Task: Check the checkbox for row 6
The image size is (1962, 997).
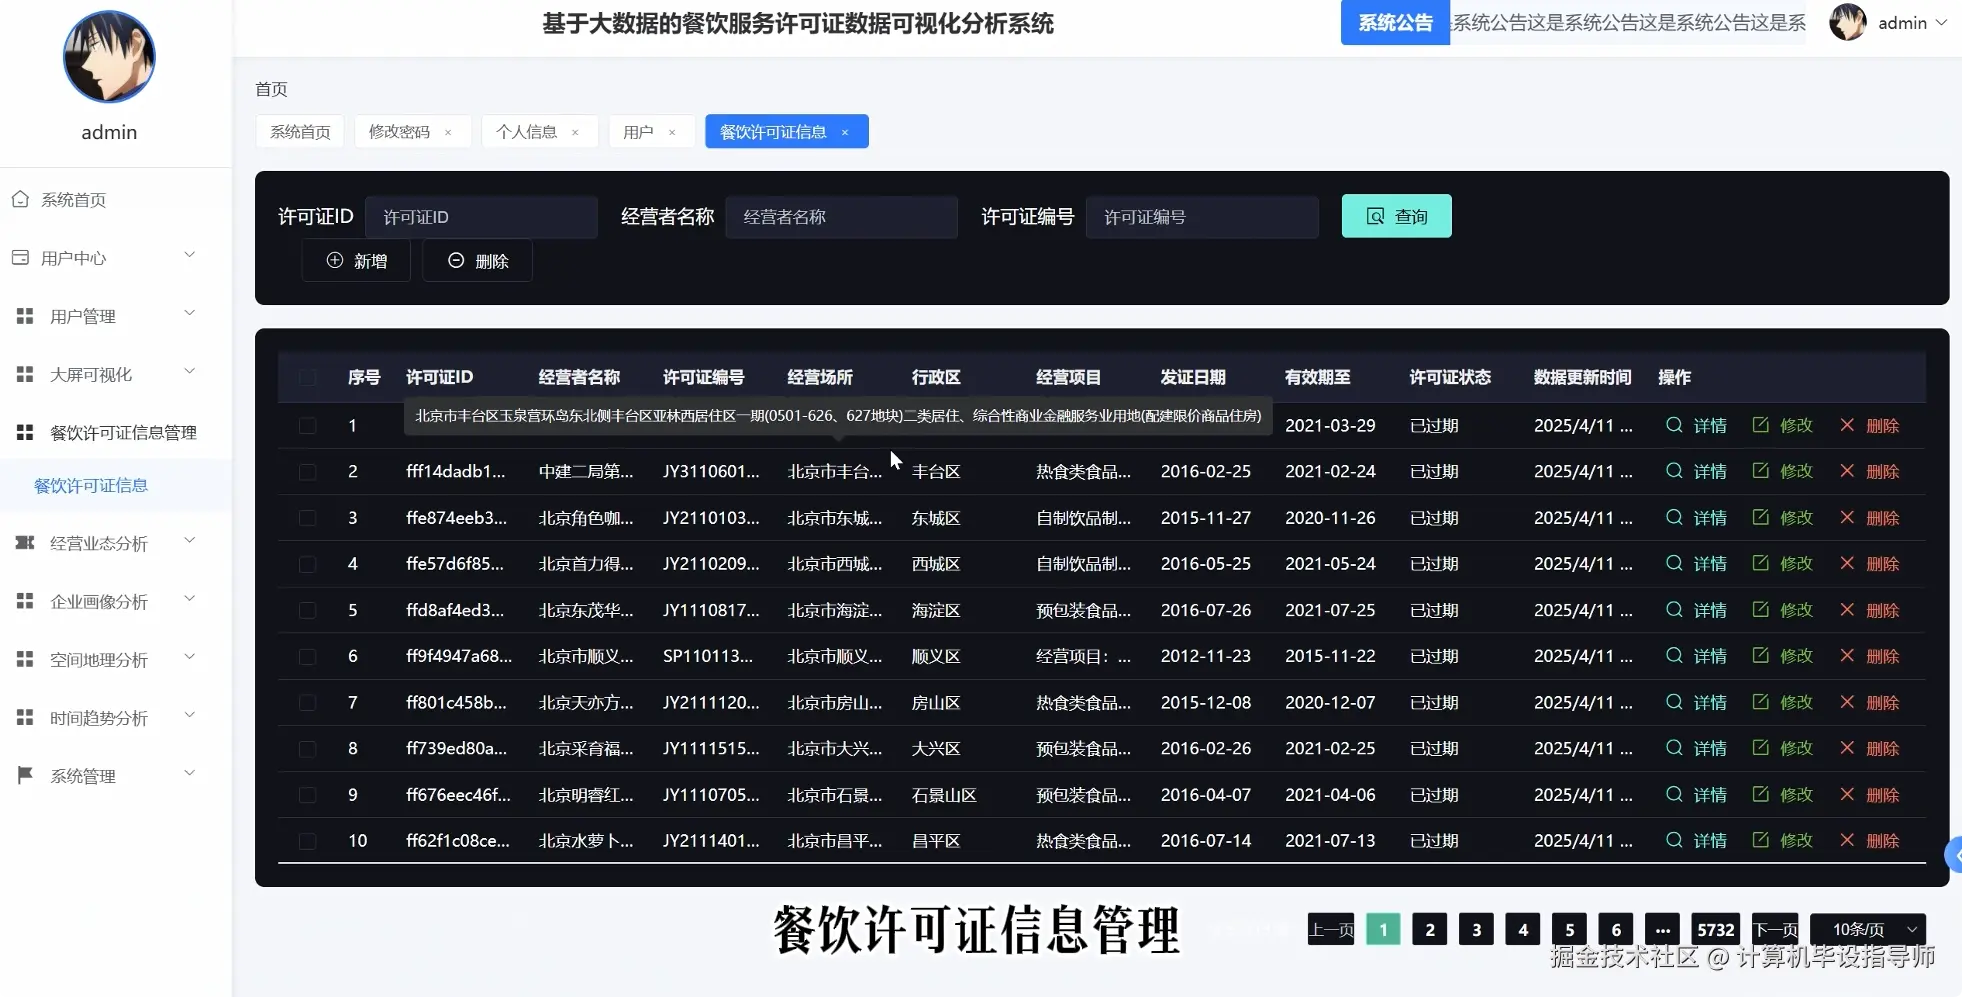Action: [x=308, y=656]
